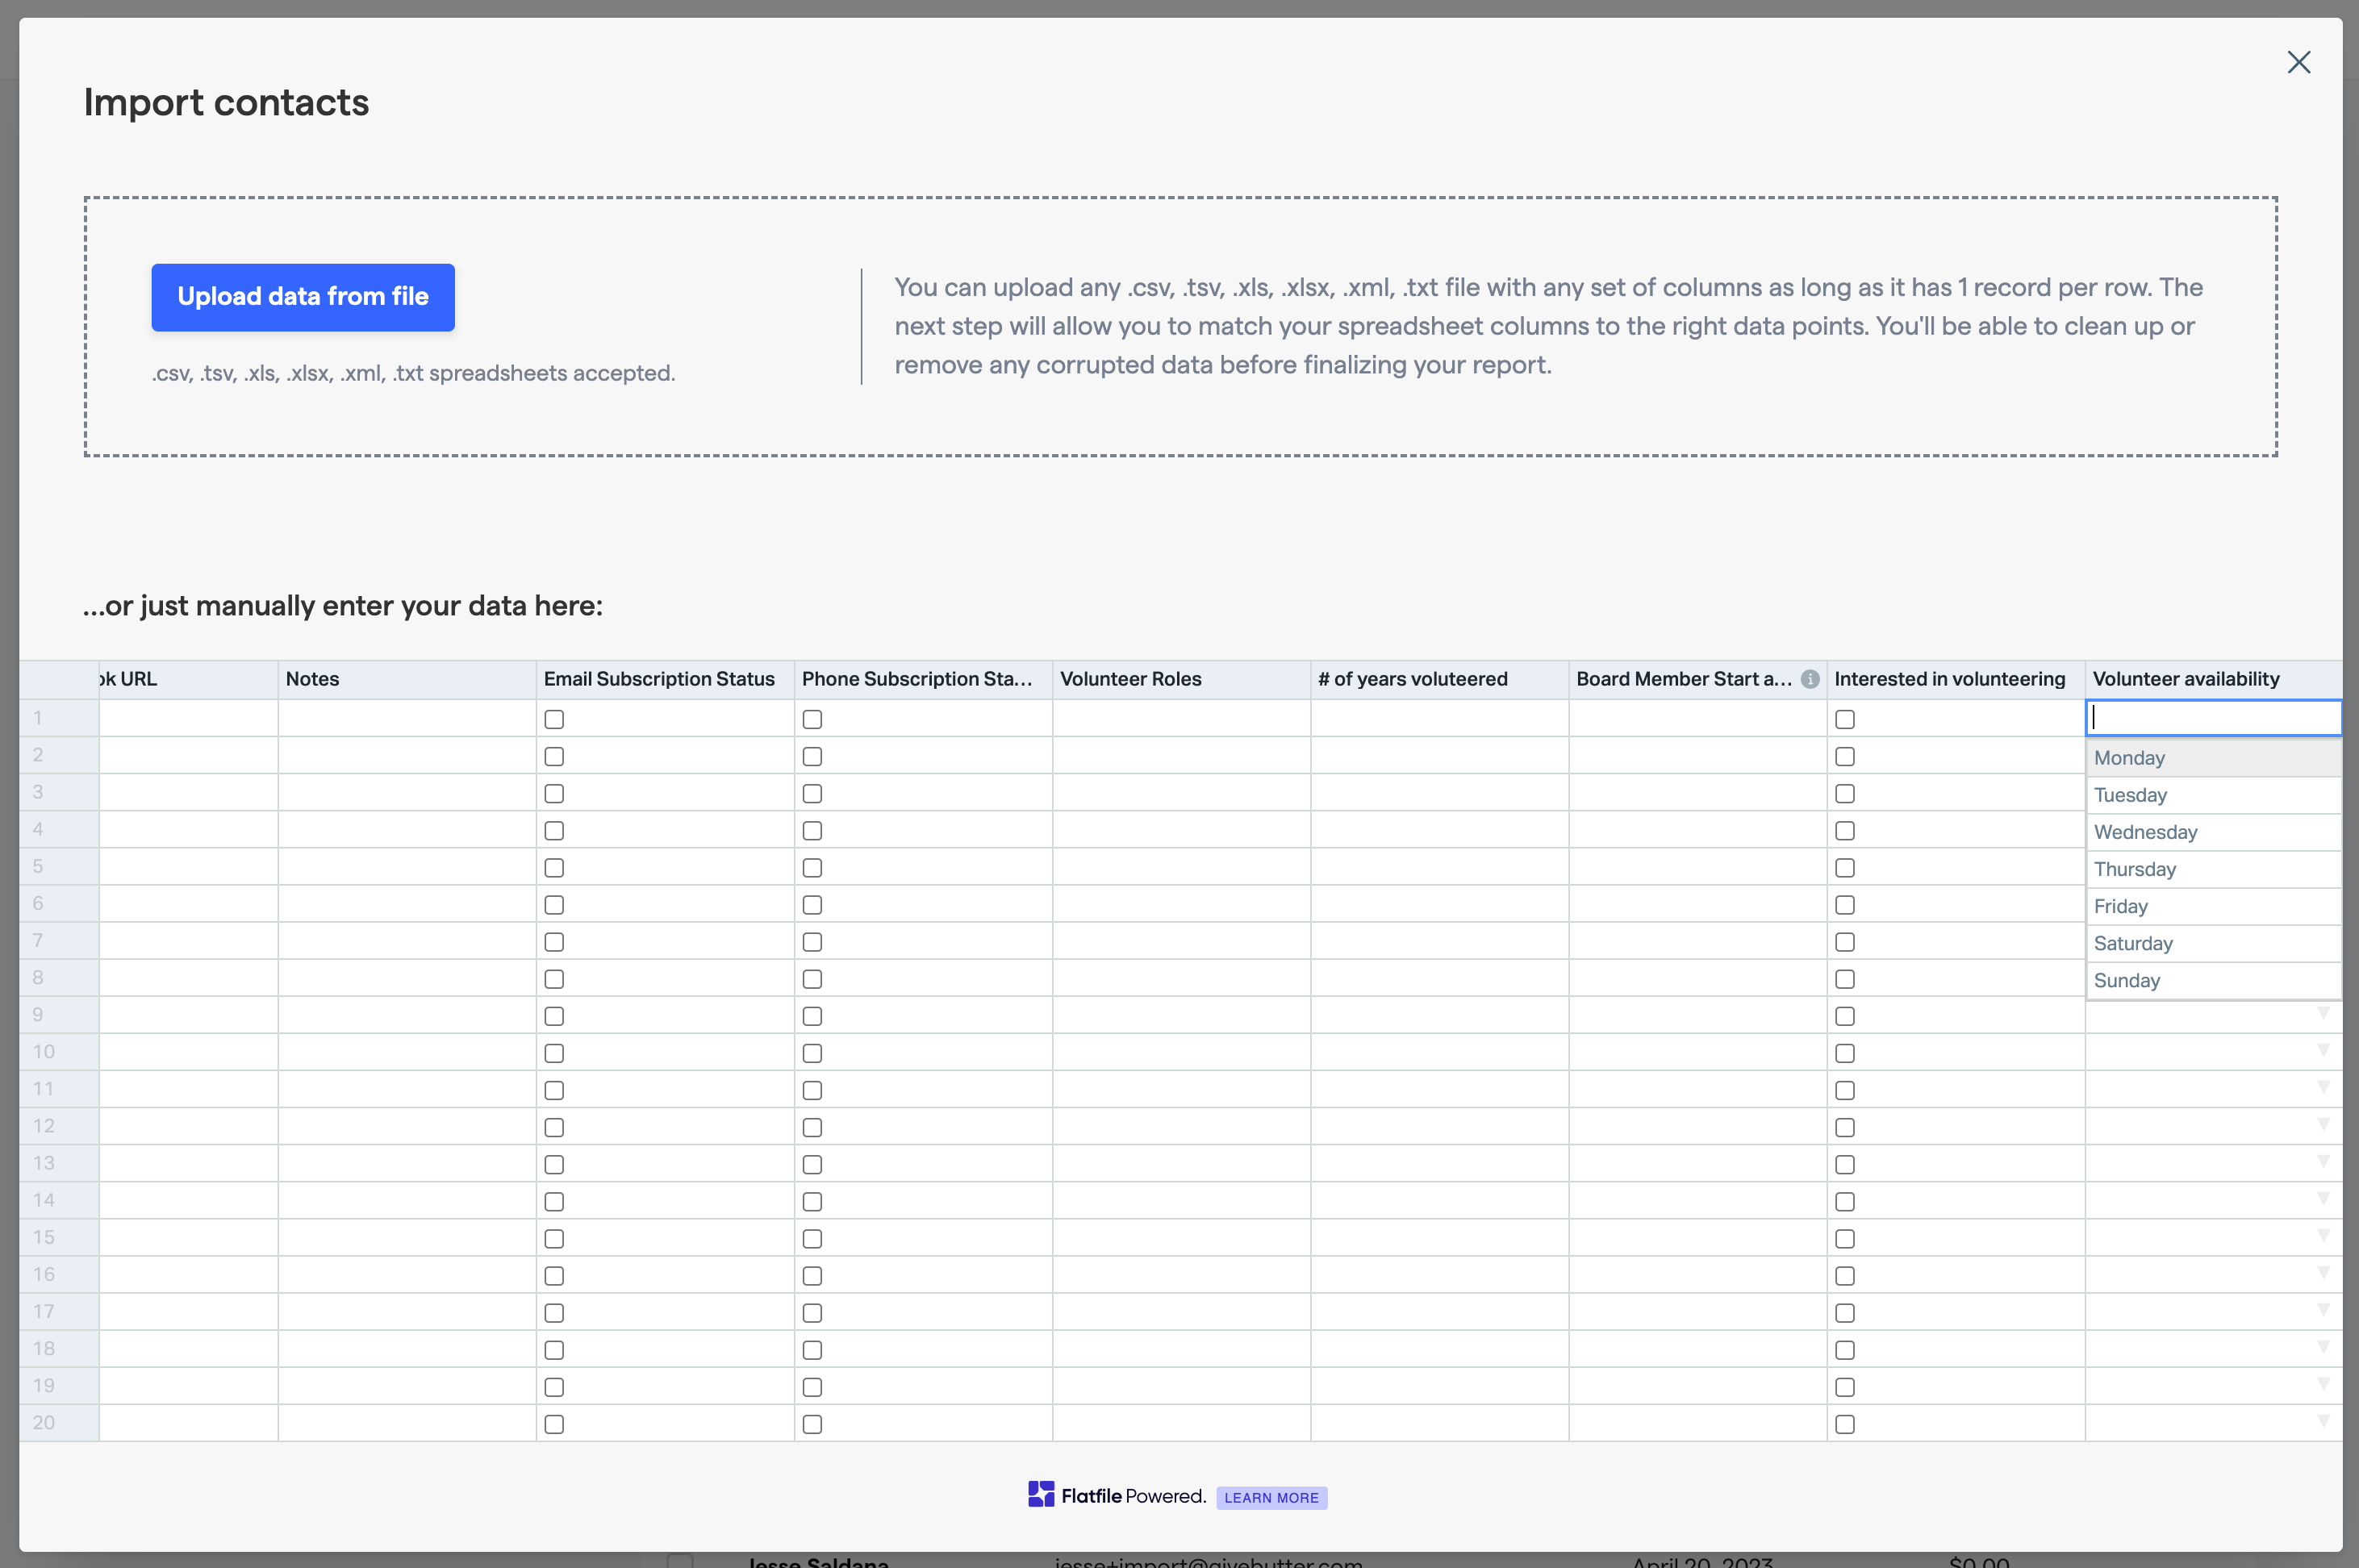This screenshot has height=1568, width=2359.
Task: Check Email Subscription Status in row 20
Action: (554, 1424)
